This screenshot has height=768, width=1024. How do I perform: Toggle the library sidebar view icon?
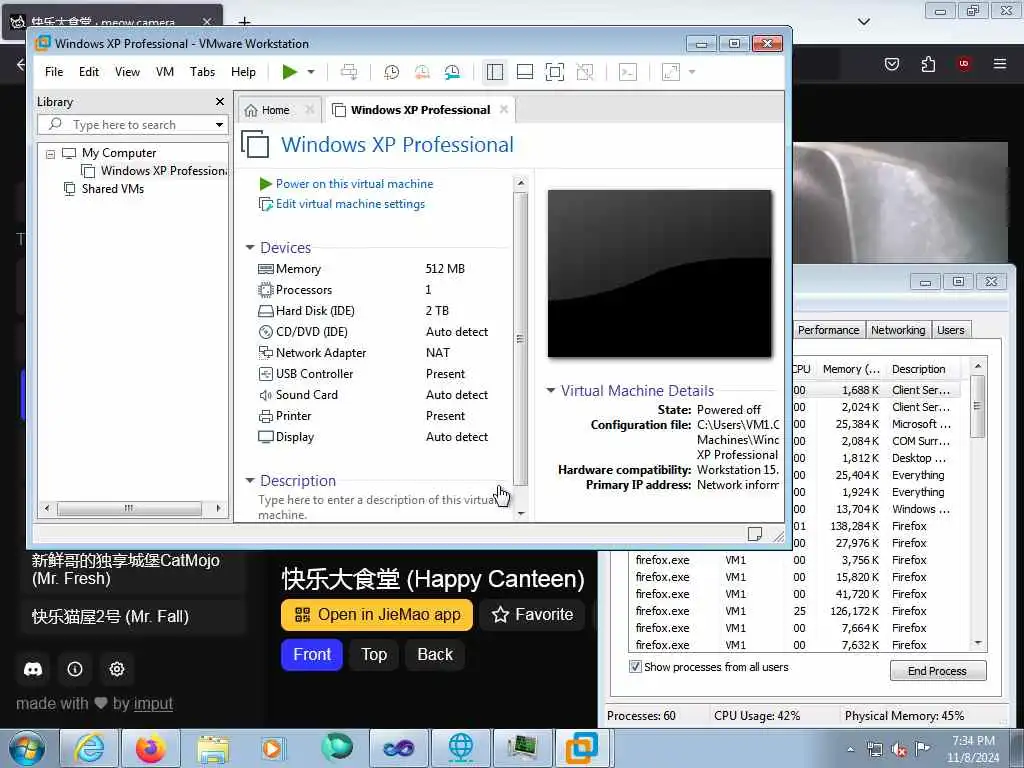pyautogui.click(x=495, y=72)
